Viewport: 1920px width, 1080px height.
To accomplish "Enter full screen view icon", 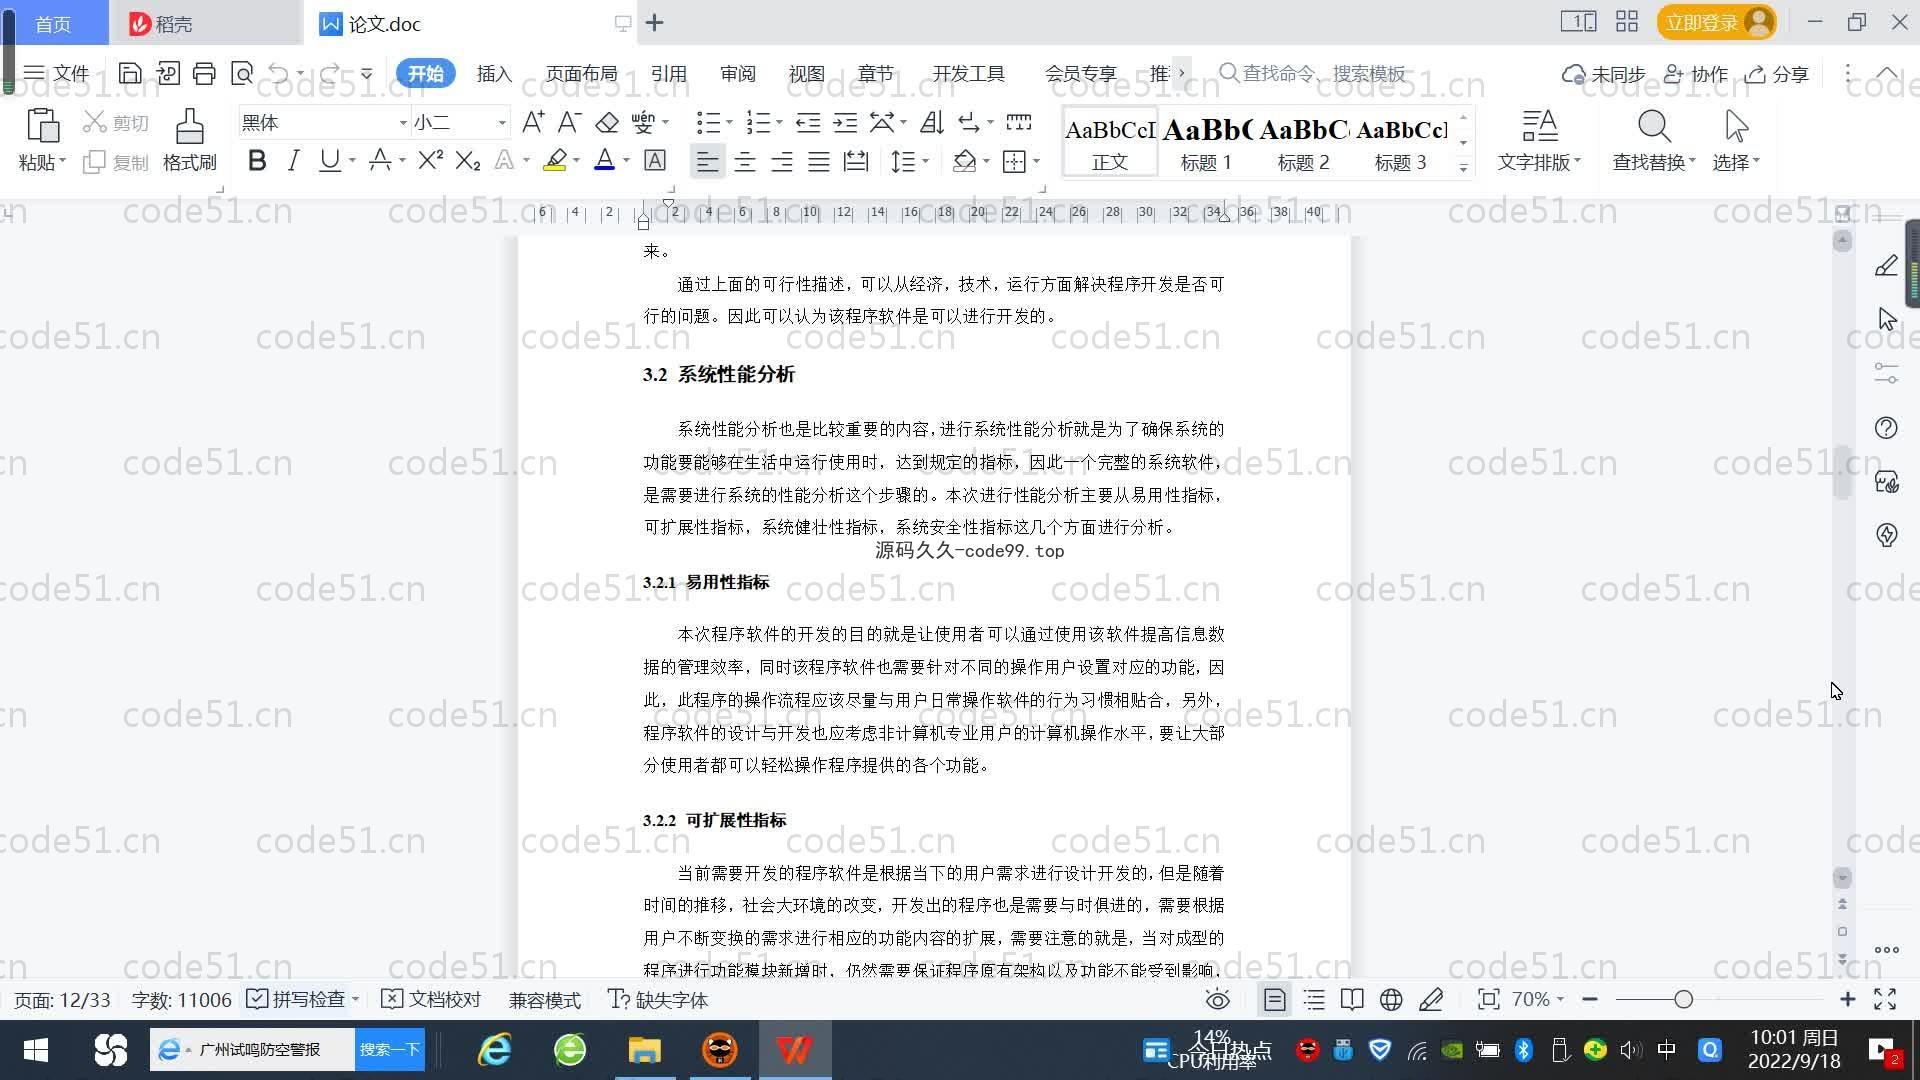I will 1885,999.
